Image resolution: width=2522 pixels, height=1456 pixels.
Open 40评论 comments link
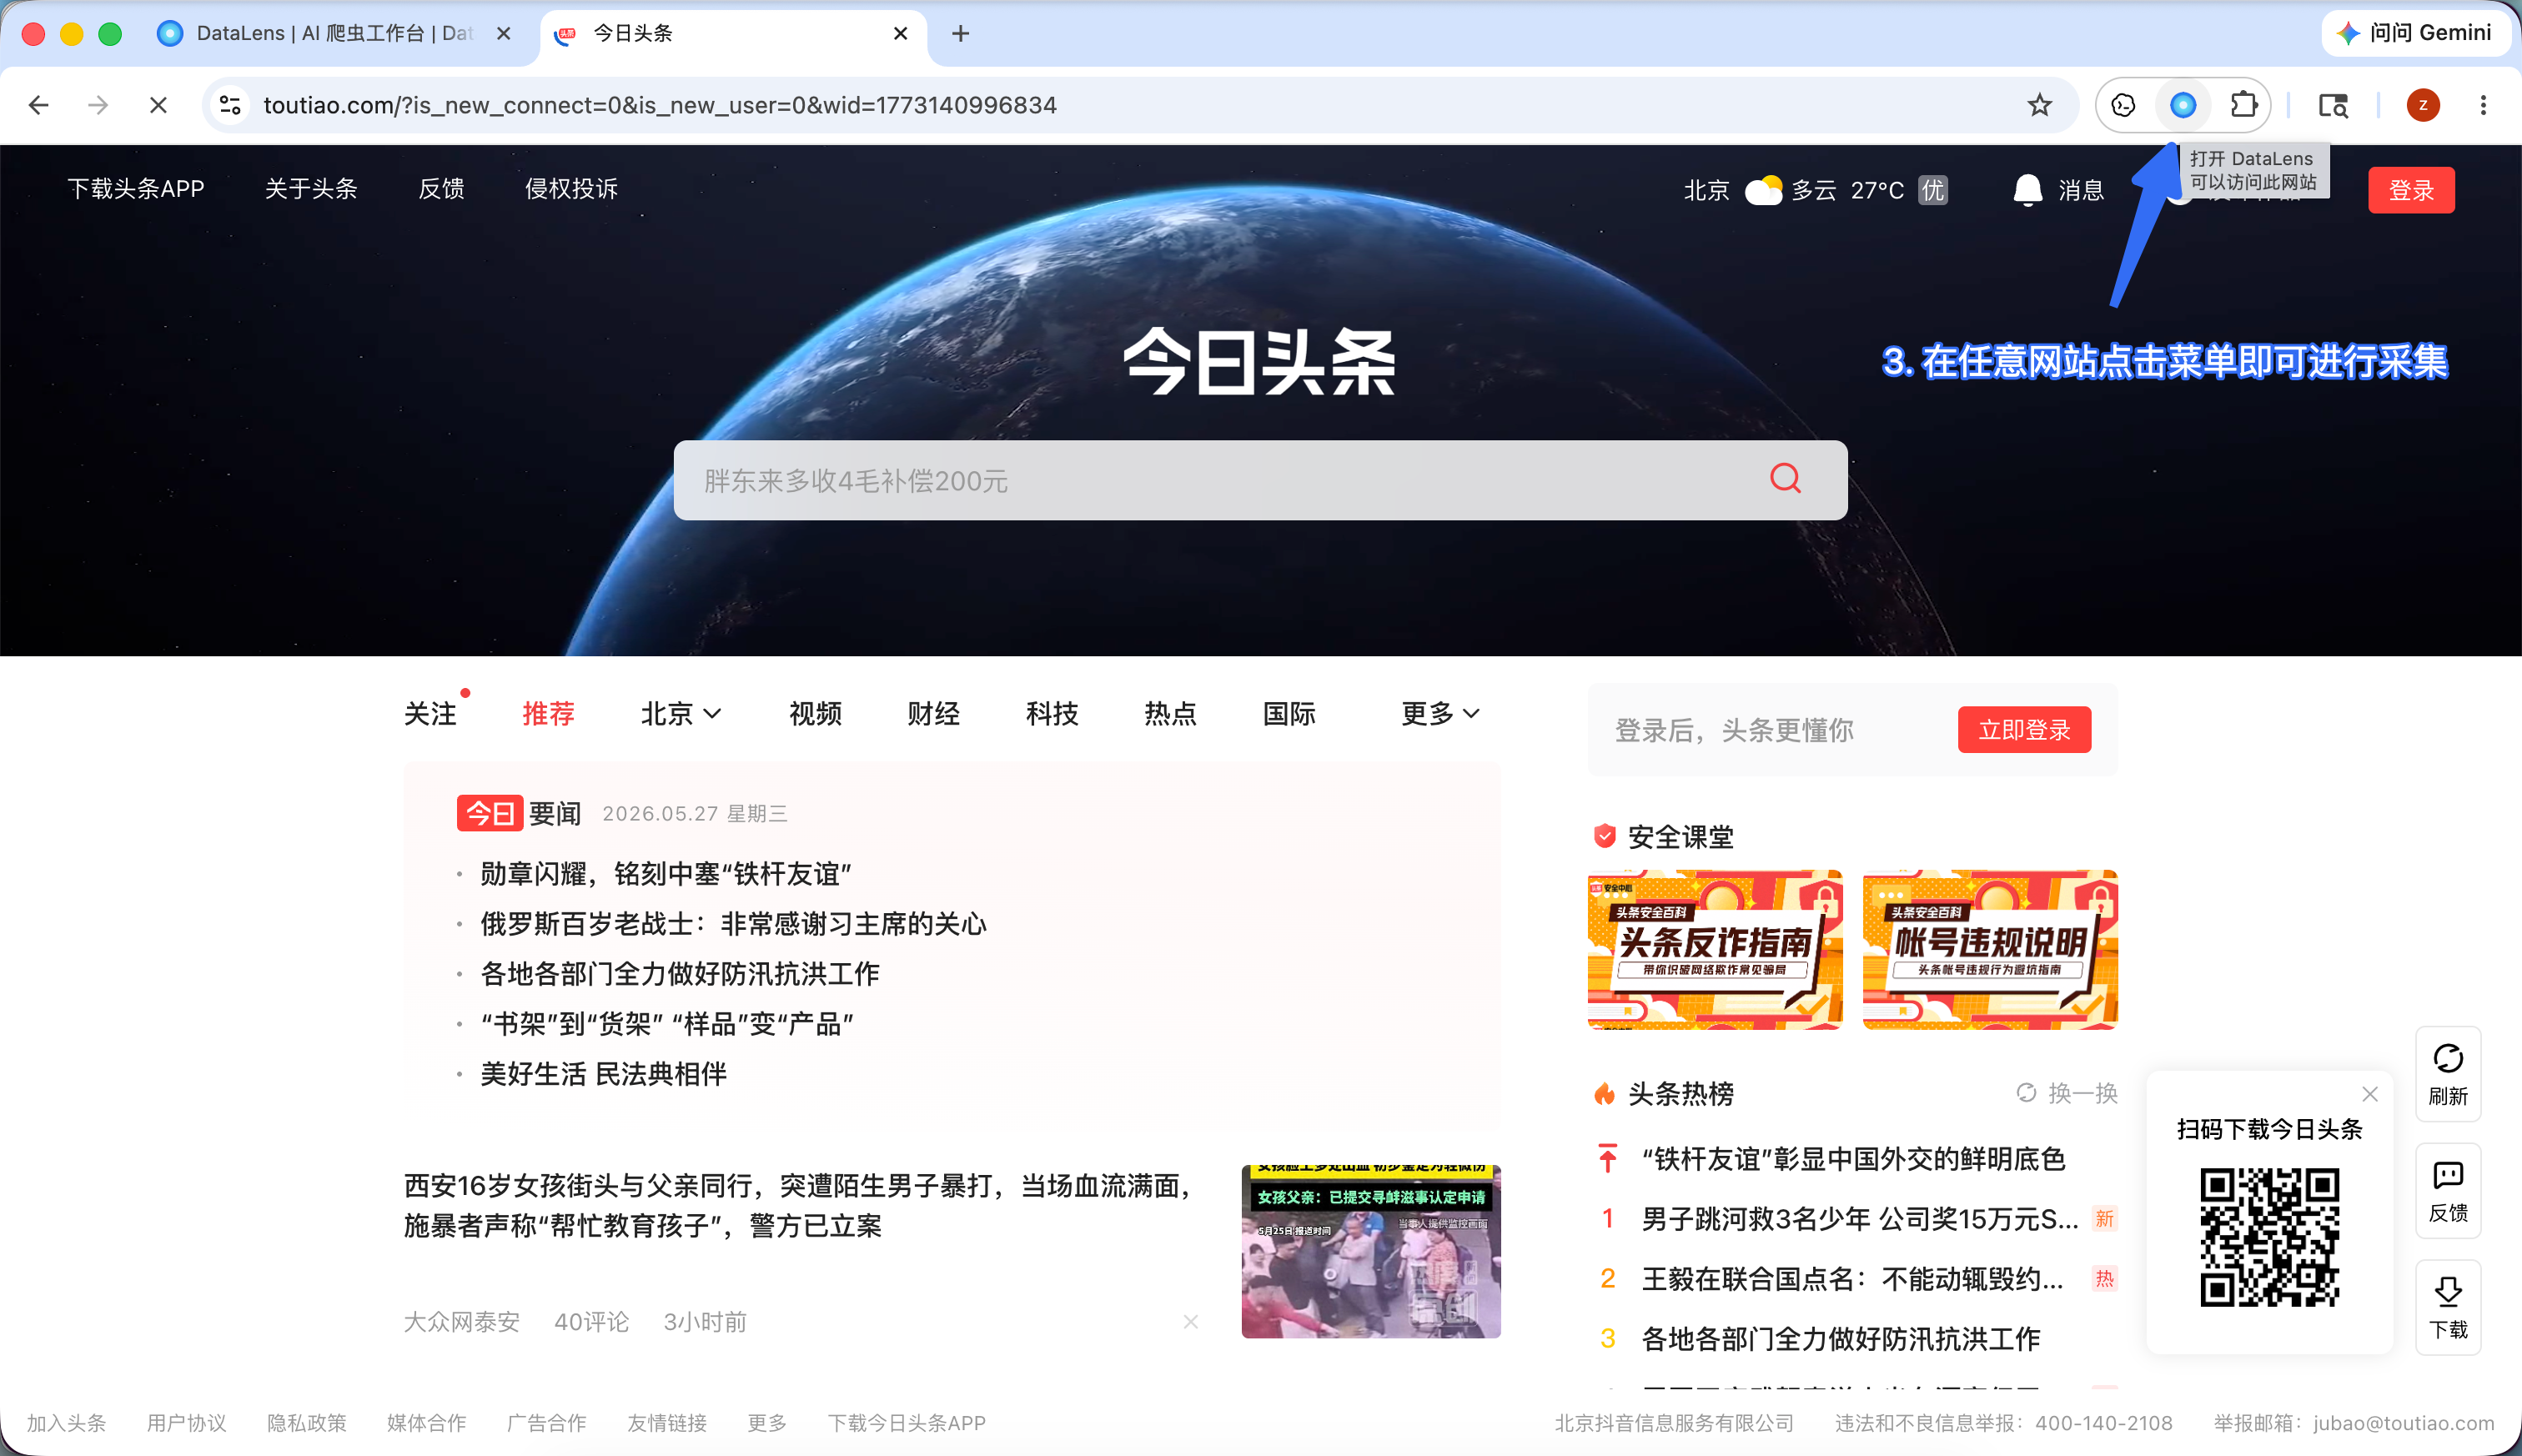point(592,1322)
